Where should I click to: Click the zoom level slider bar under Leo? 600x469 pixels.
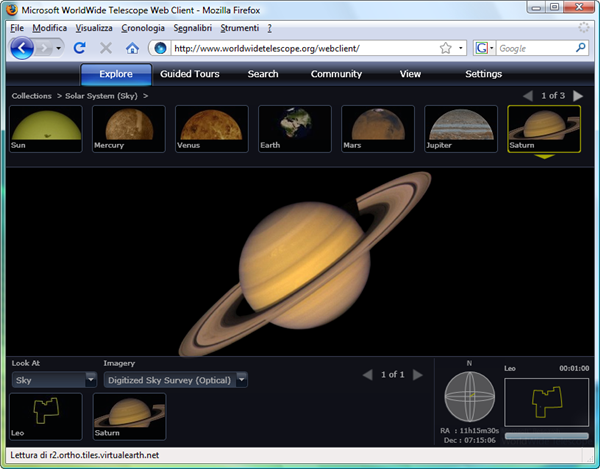[x=545, y=436]
